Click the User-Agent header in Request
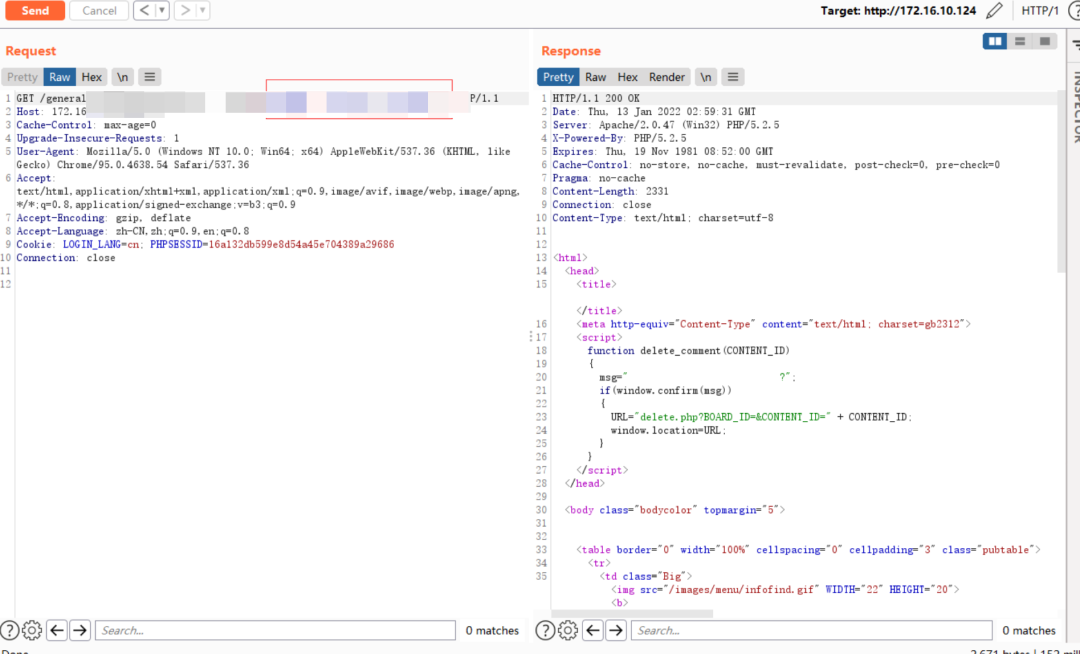The width and height of the screenshot is (1080, 654). [x=264, y=158]
